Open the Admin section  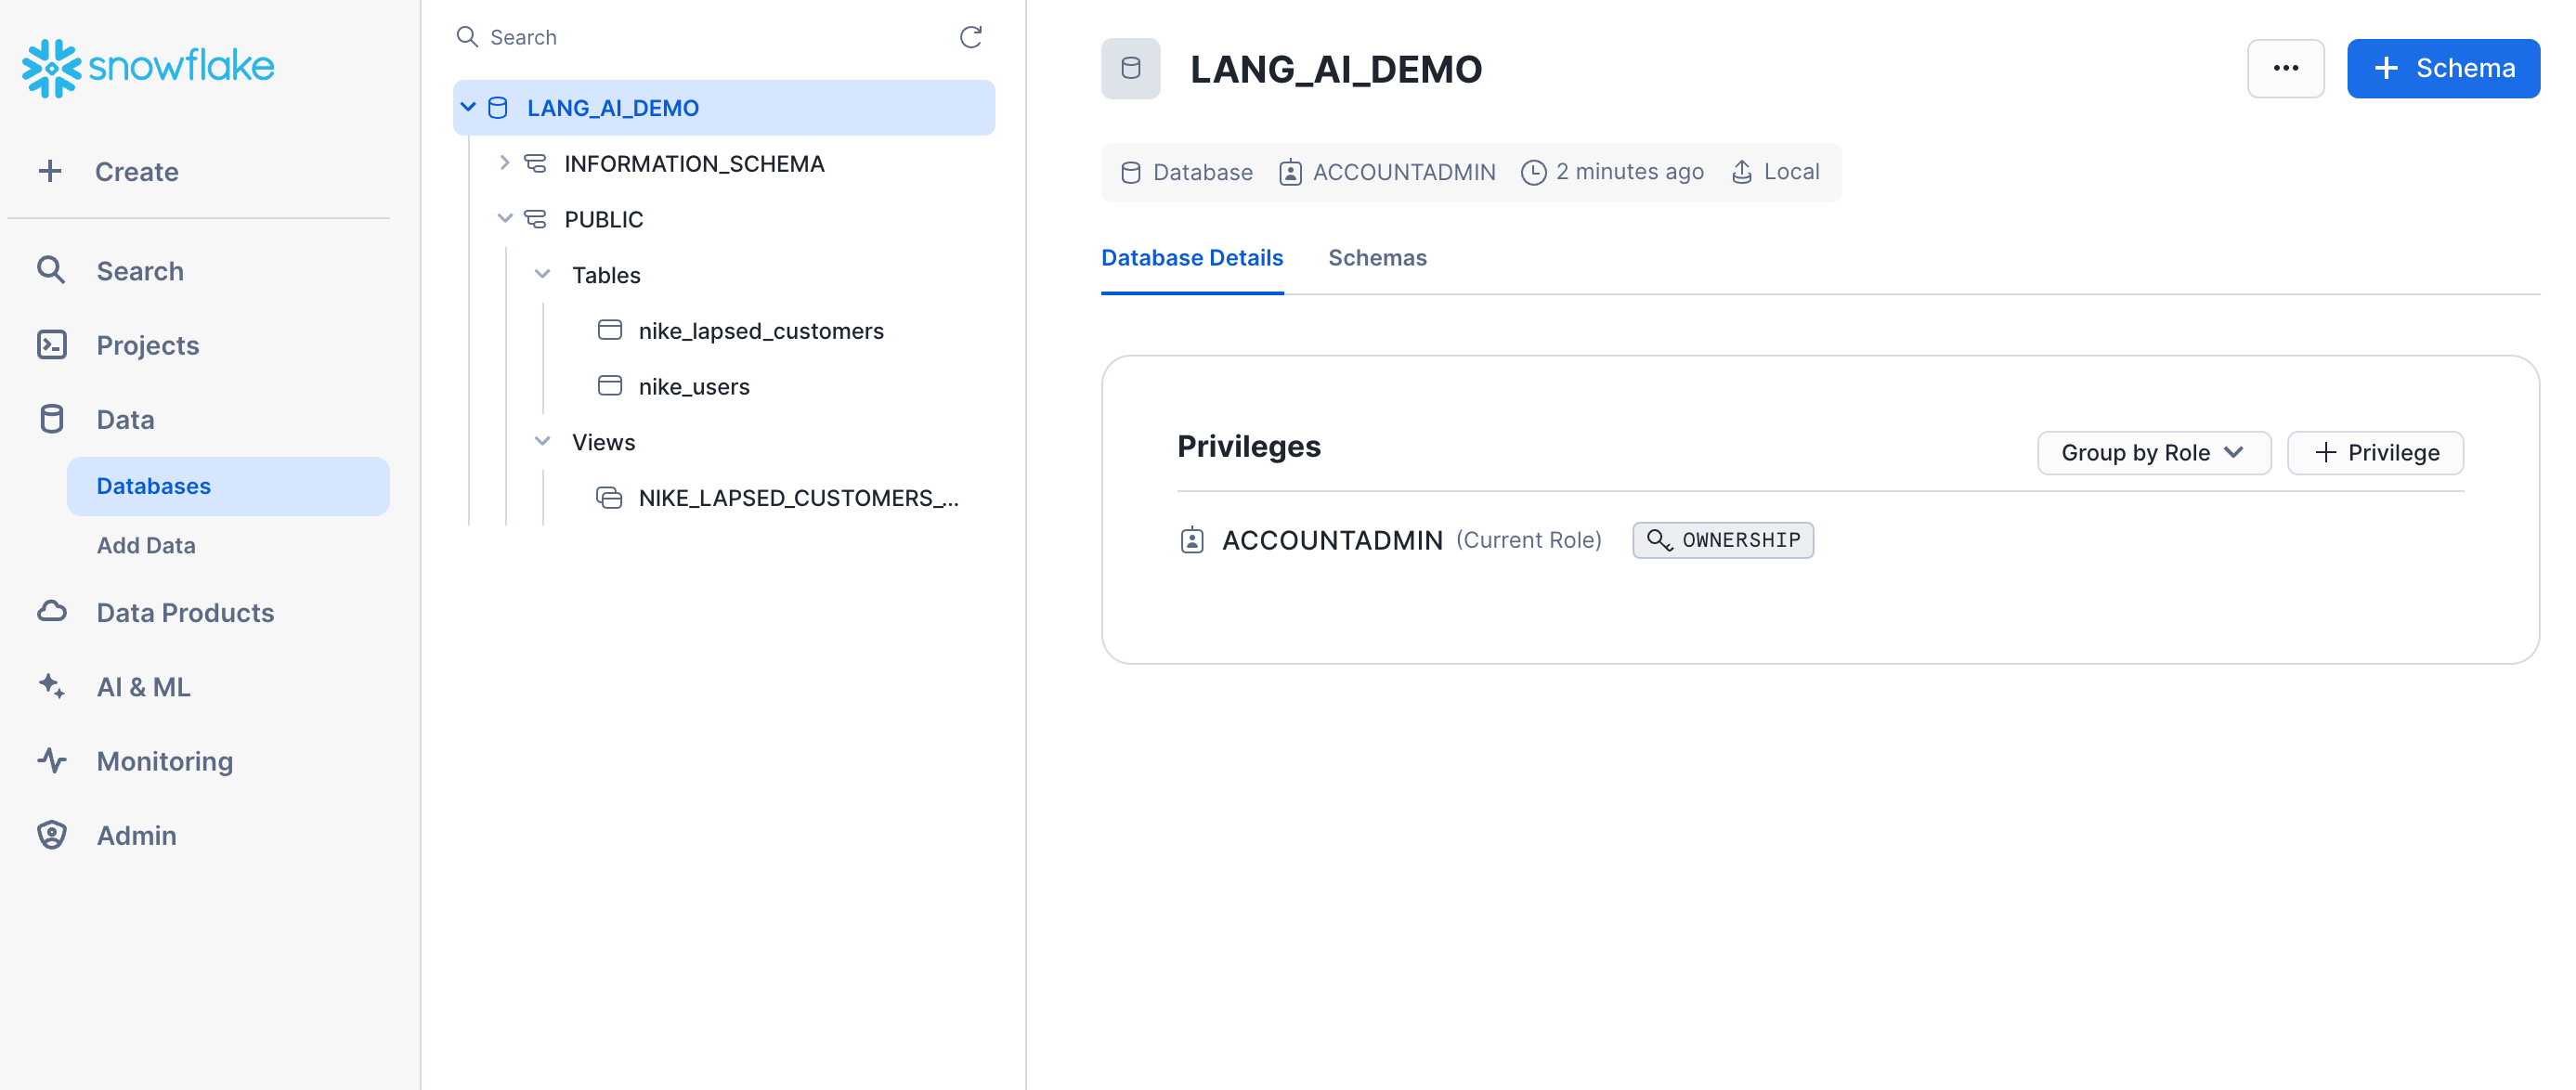(x=136, y=835)
